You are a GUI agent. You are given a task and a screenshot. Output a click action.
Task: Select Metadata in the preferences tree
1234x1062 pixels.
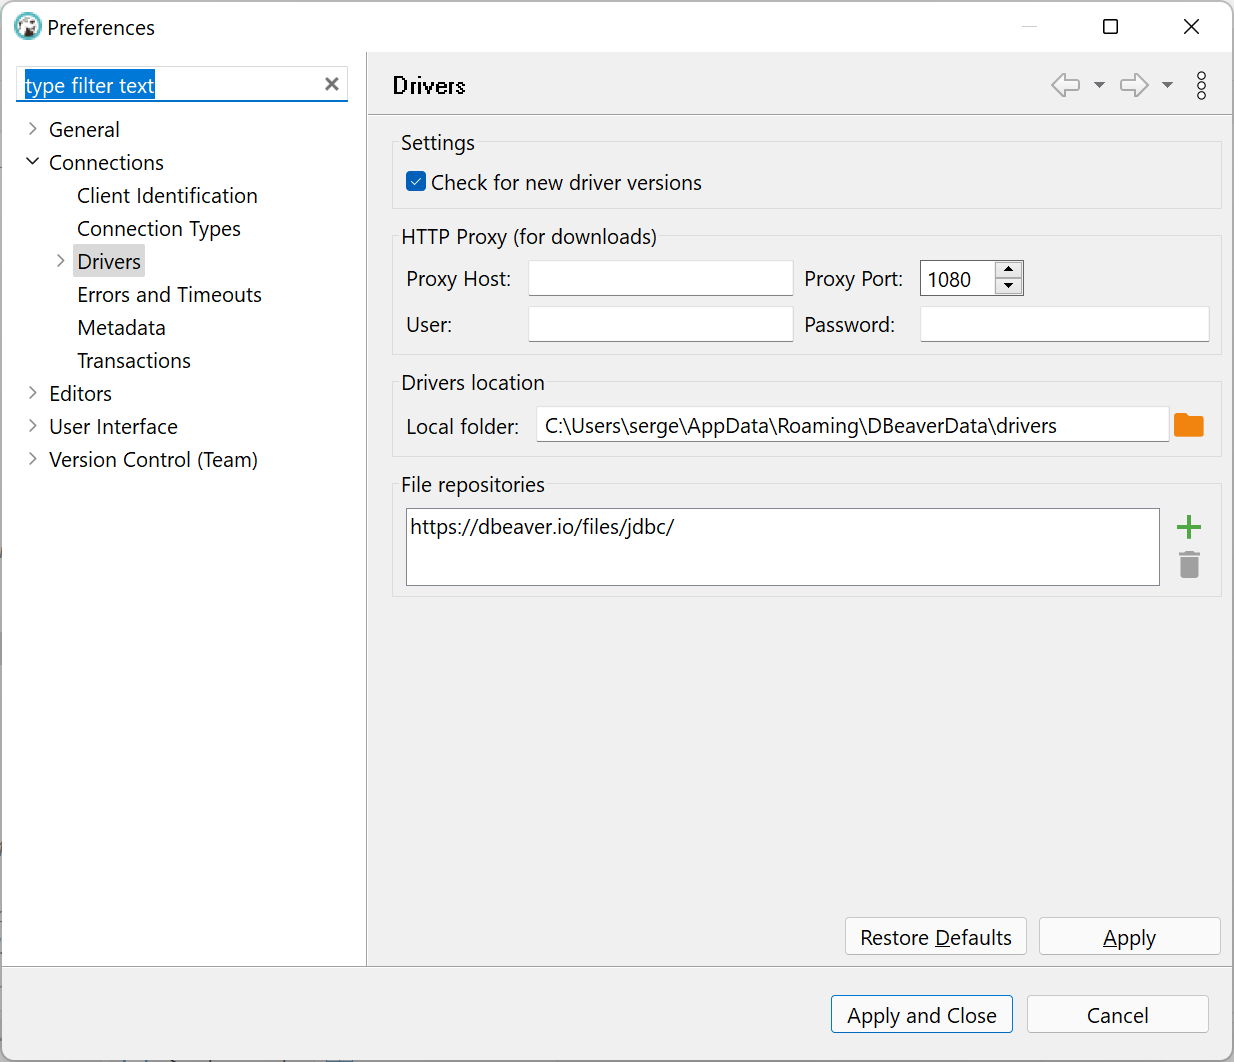coord(121,327)
